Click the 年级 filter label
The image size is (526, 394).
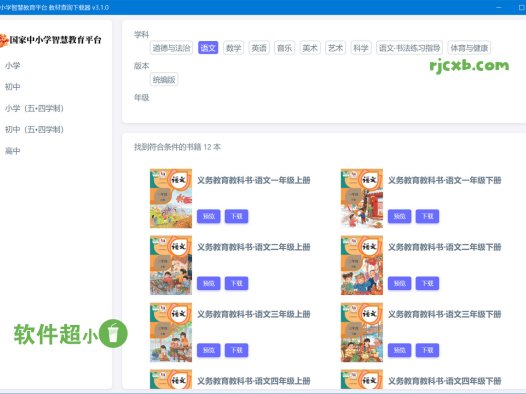pos(141,98)
